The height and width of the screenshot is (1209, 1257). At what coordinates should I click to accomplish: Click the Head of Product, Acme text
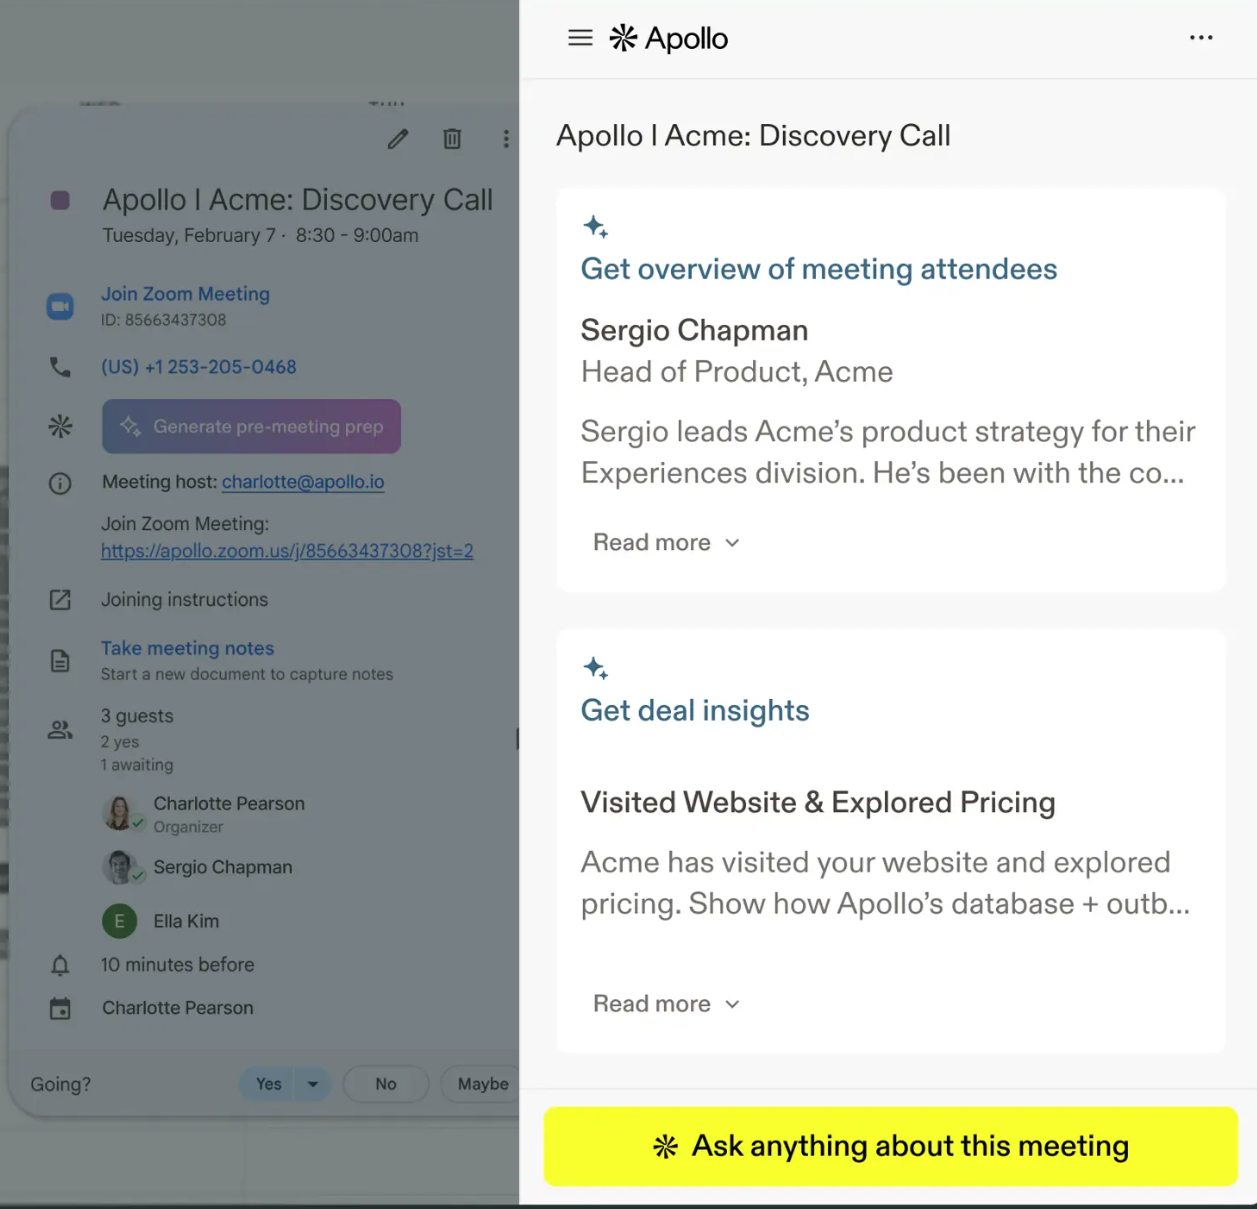(737, 372)
